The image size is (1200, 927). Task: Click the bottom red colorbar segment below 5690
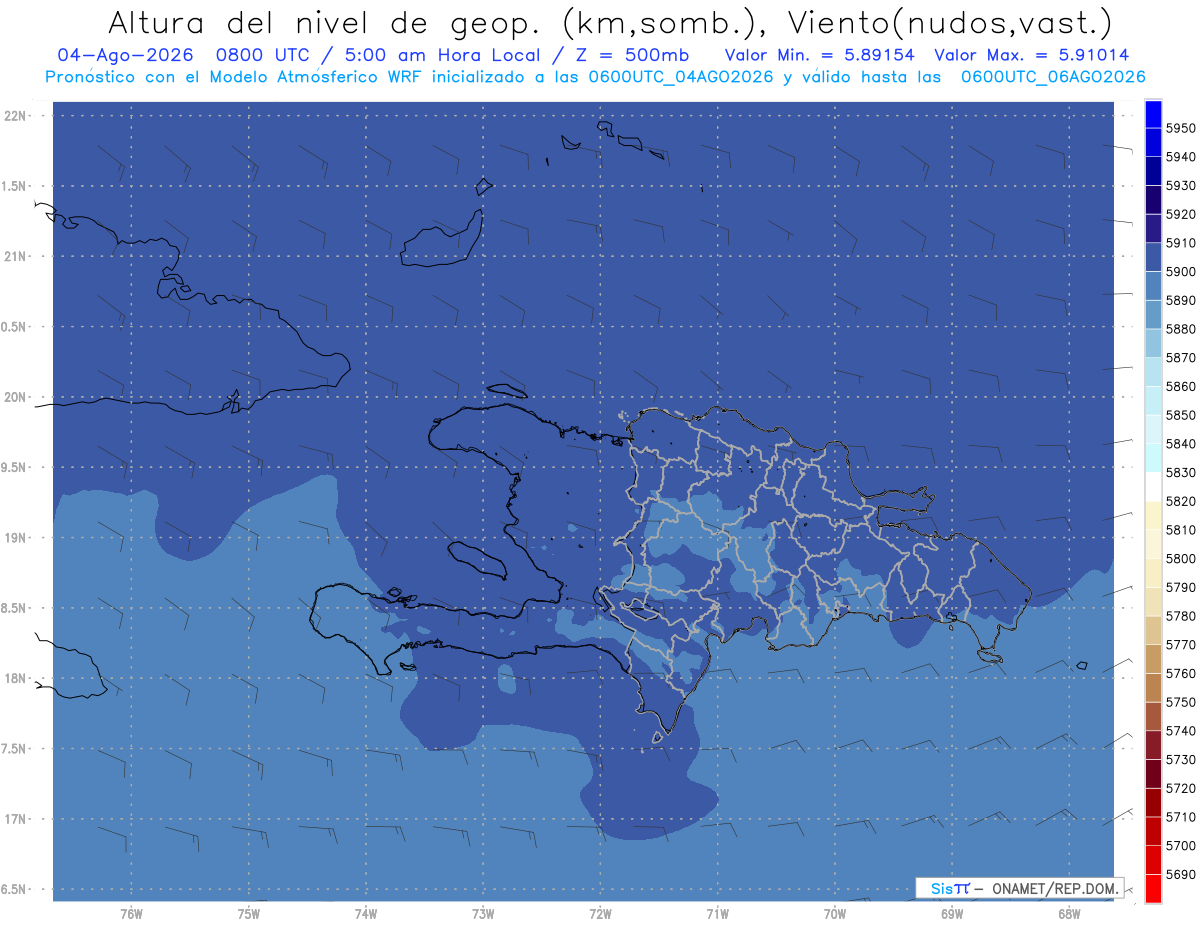pos(1153,888)
